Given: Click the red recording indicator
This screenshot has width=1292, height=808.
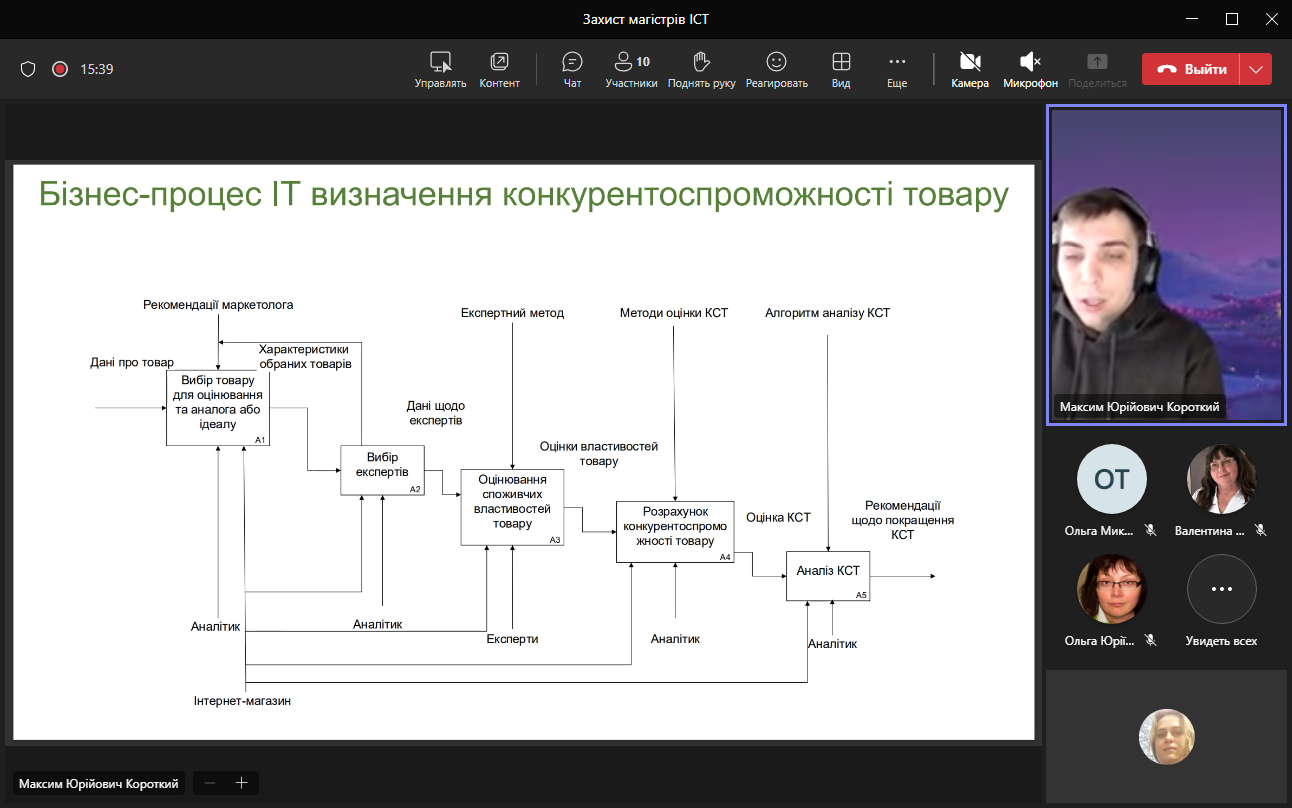Looking at the screenshot, I should pyautogui.click(x=60, y=69).
